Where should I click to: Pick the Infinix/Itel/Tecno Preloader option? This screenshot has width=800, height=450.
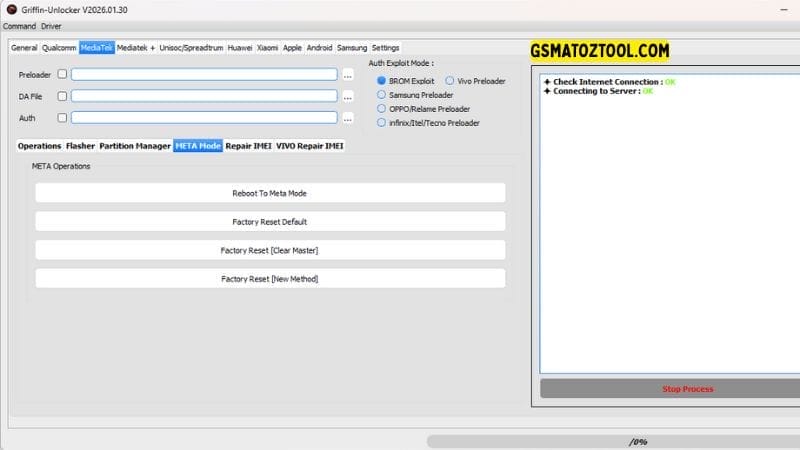381,122
